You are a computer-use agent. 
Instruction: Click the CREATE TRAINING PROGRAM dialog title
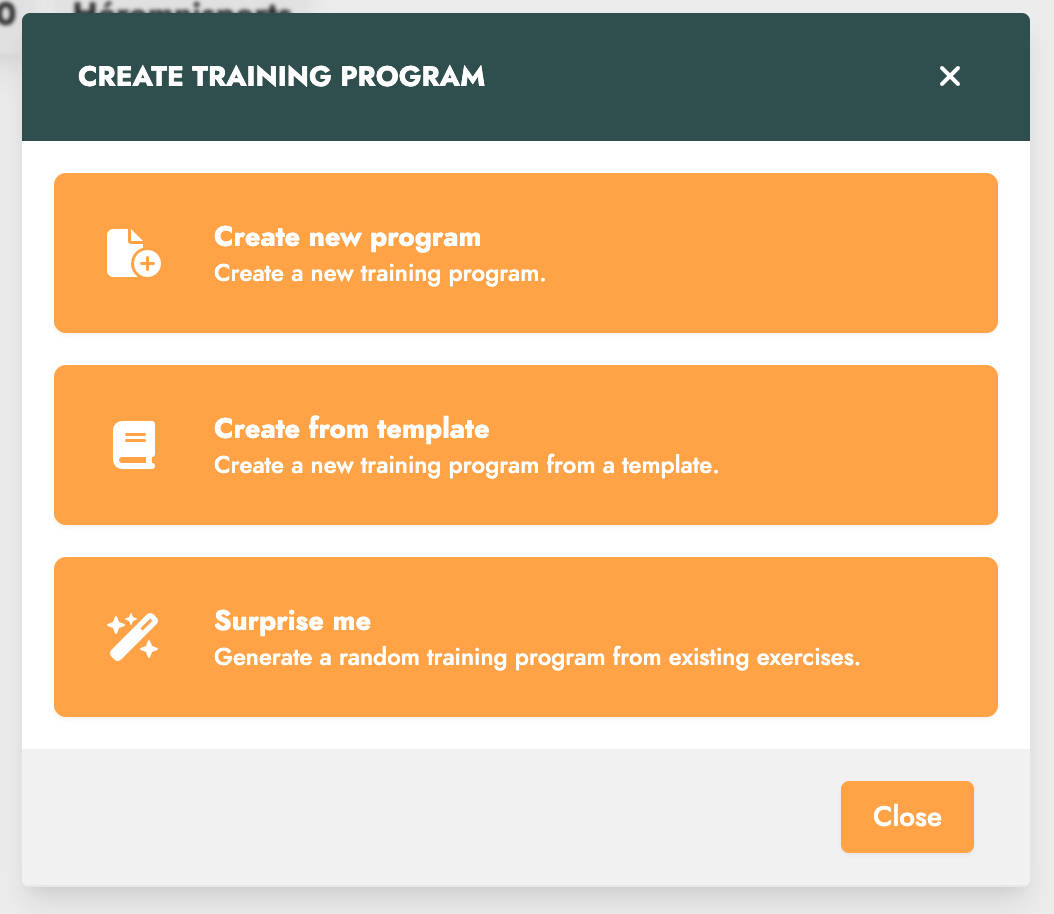(x=281, y=76)
